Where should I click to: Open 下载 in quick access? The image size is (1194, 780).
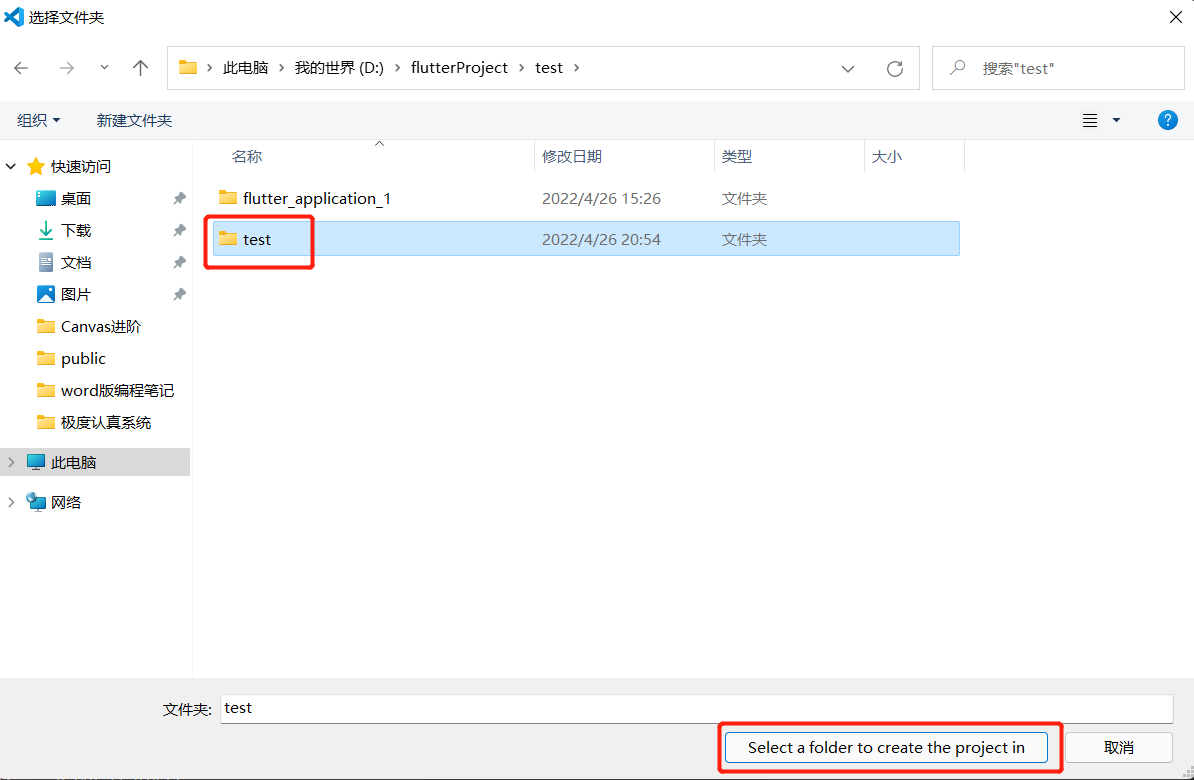pyautogui.click(x=75, y=230)
